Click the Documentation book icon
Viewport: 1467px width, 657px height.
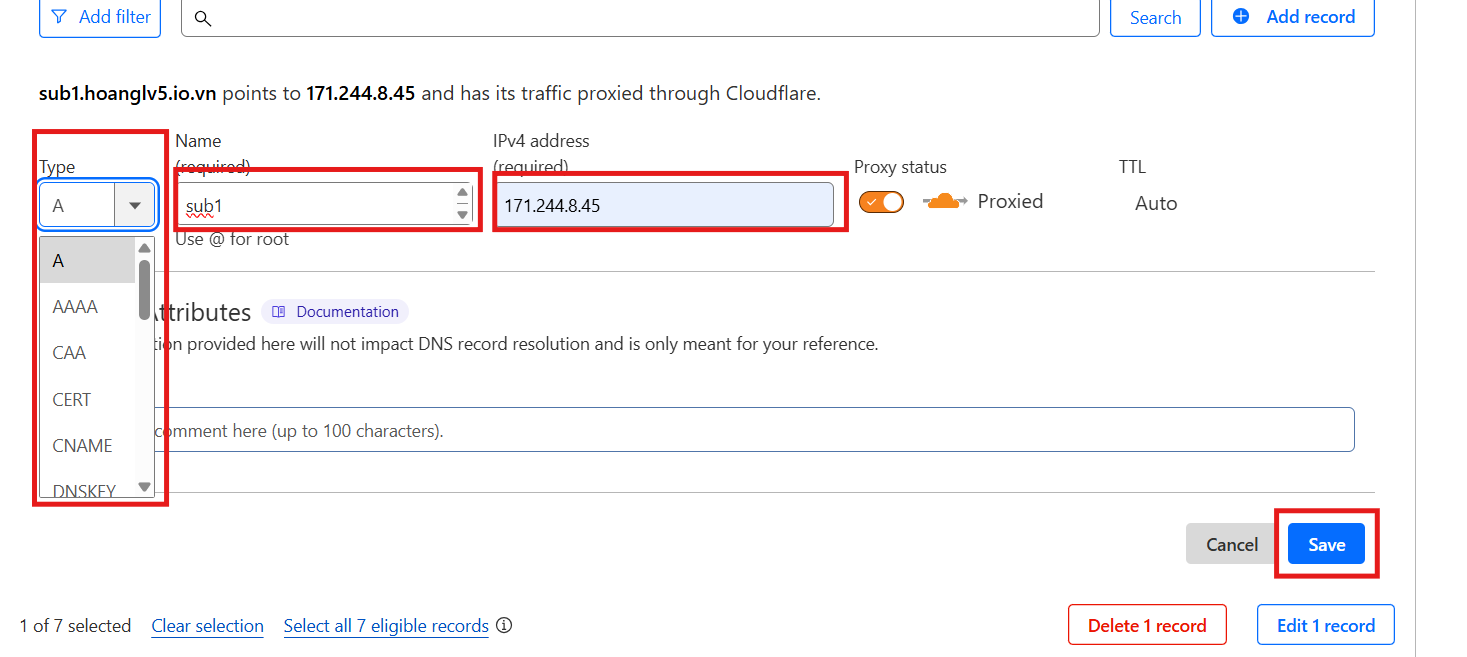coord(279,312)
